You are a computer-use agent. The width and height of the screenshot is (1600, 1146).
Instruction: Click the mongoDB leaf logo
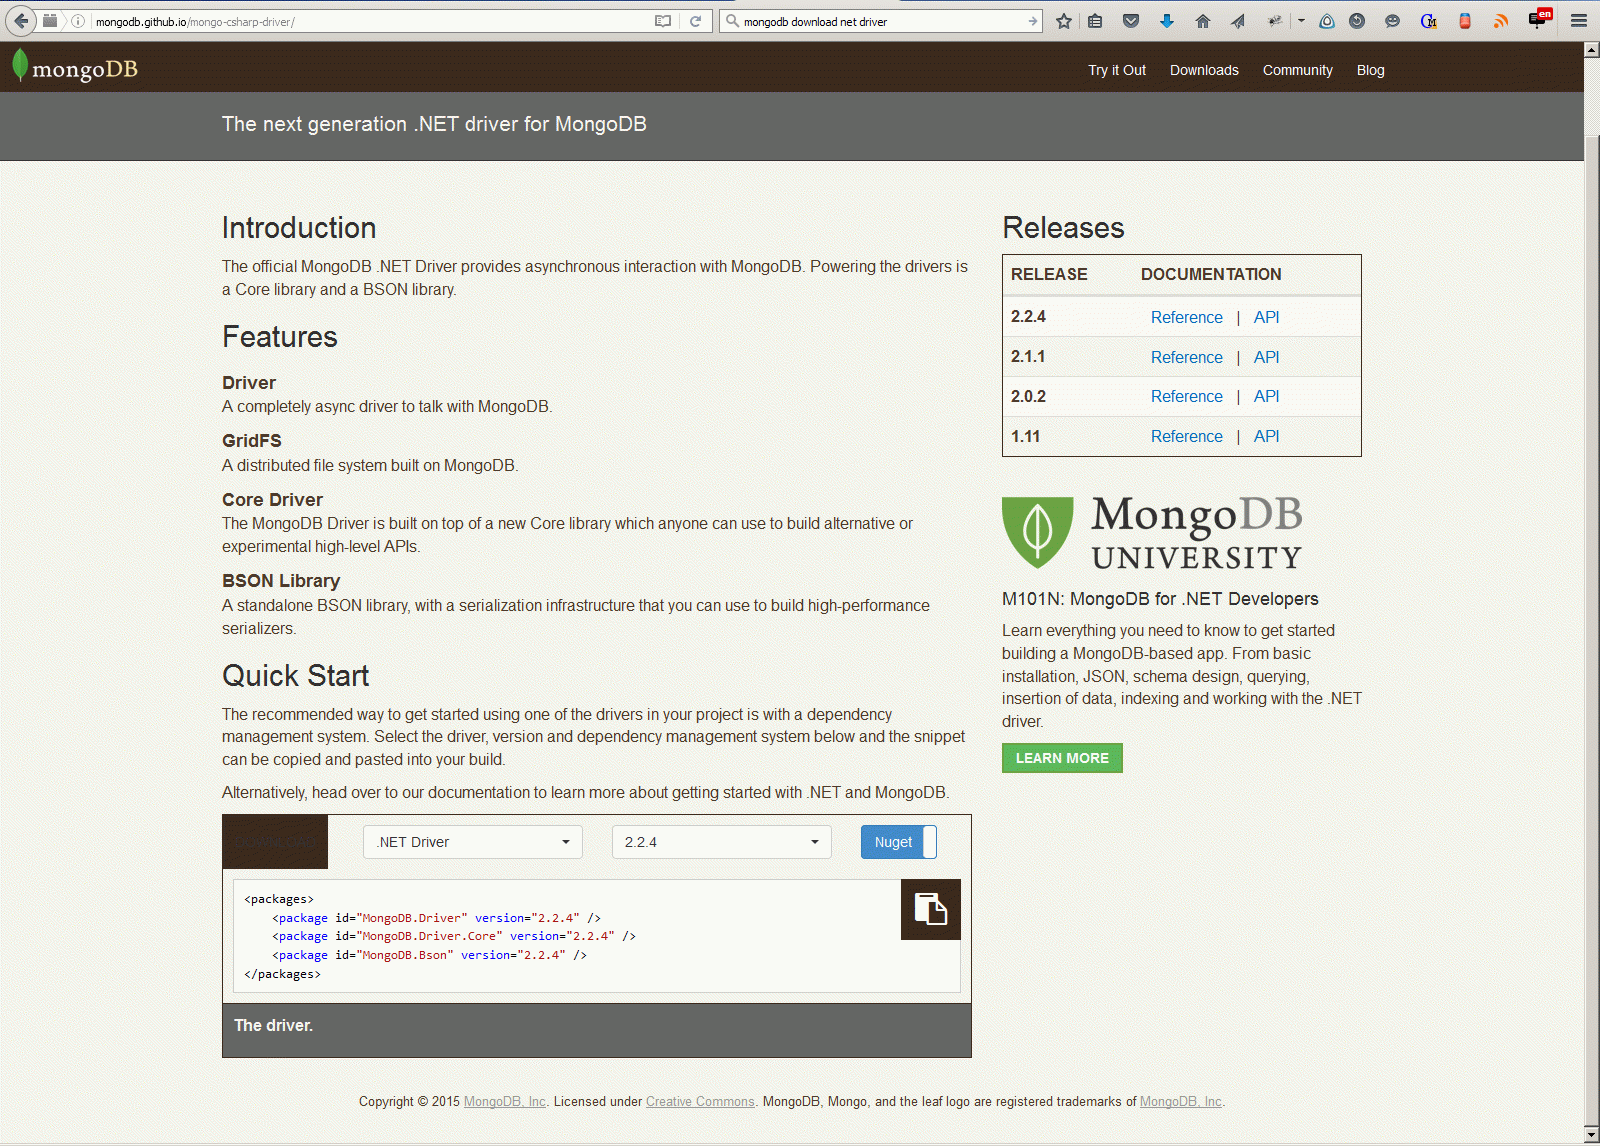coord(74,67)
